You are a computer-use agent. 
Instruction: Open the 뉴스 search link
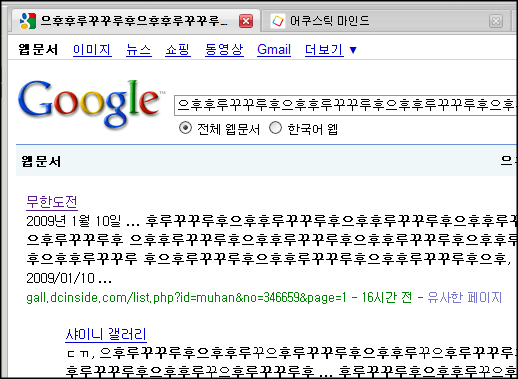[x=139, y=50]
